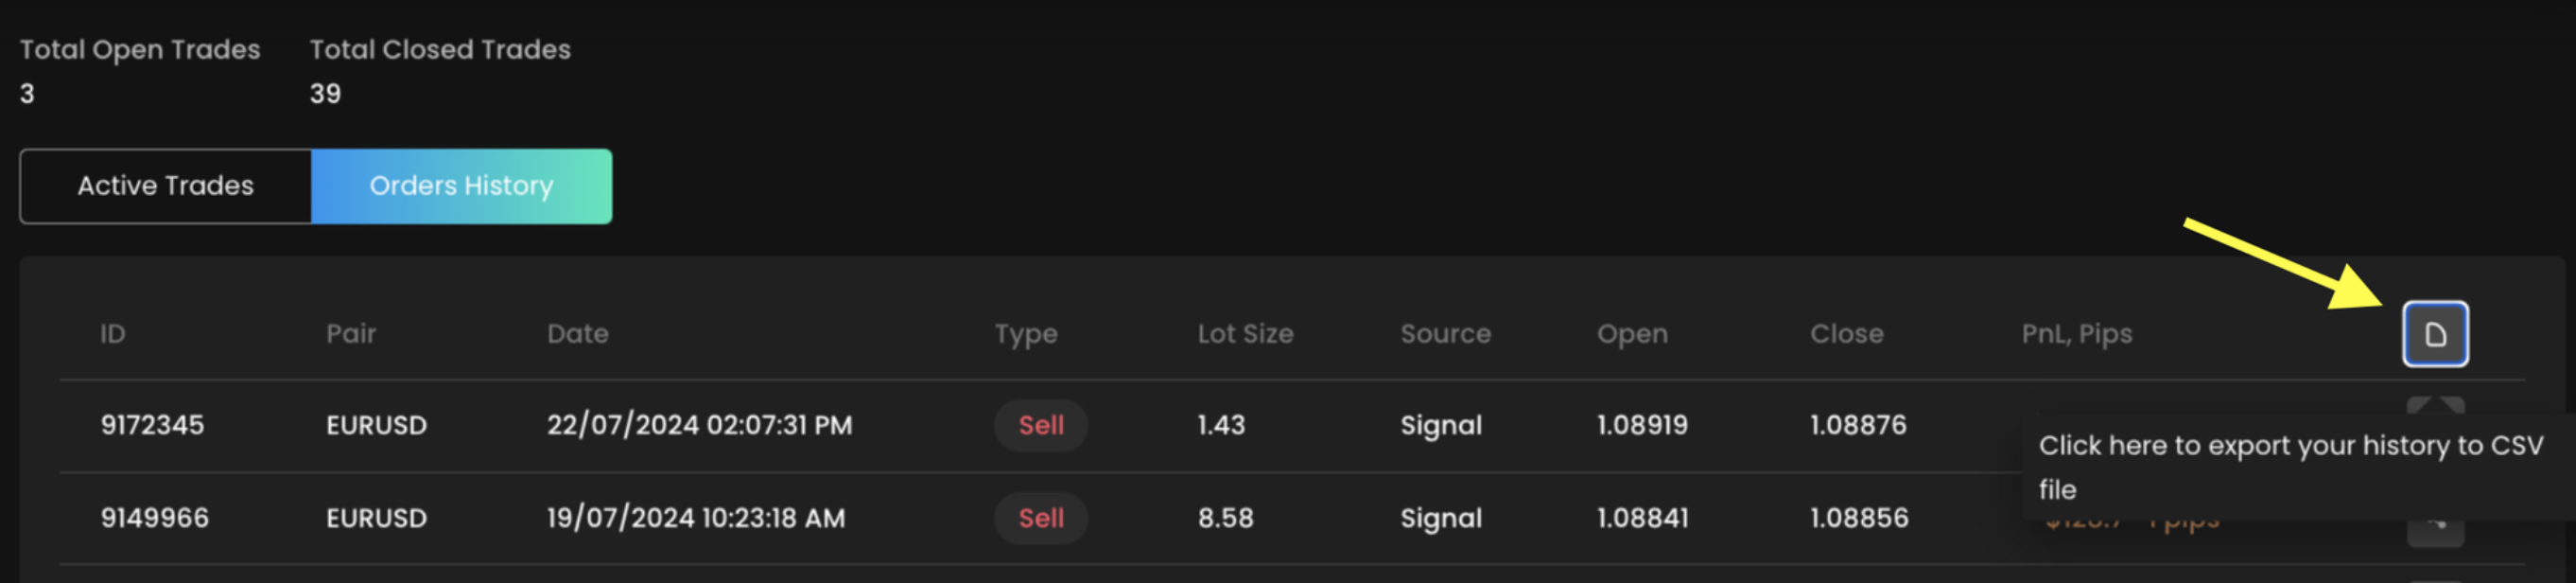The width and height of the screenshot is (2576, 583).
Task: Click the 22/07/2024 02:07:31 PM date cell
Action: pos(699,425)
